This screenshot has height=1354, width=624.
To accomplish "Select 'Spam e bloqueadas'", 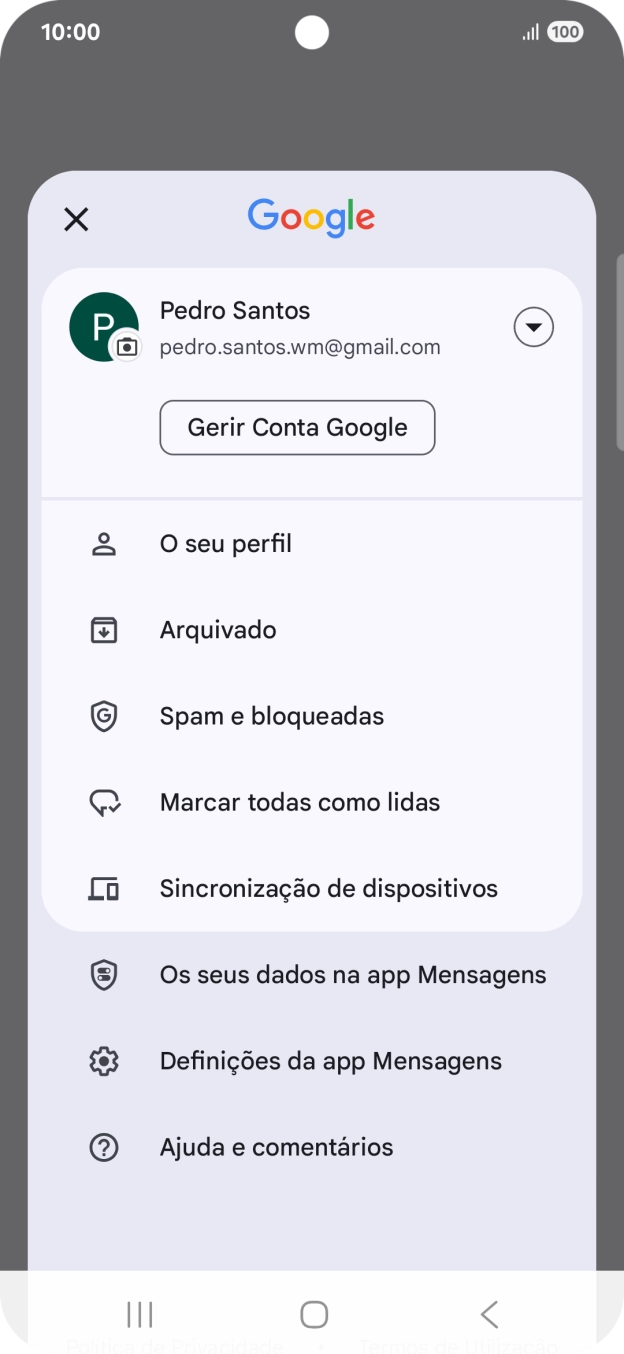I will (x=272, y=715).
